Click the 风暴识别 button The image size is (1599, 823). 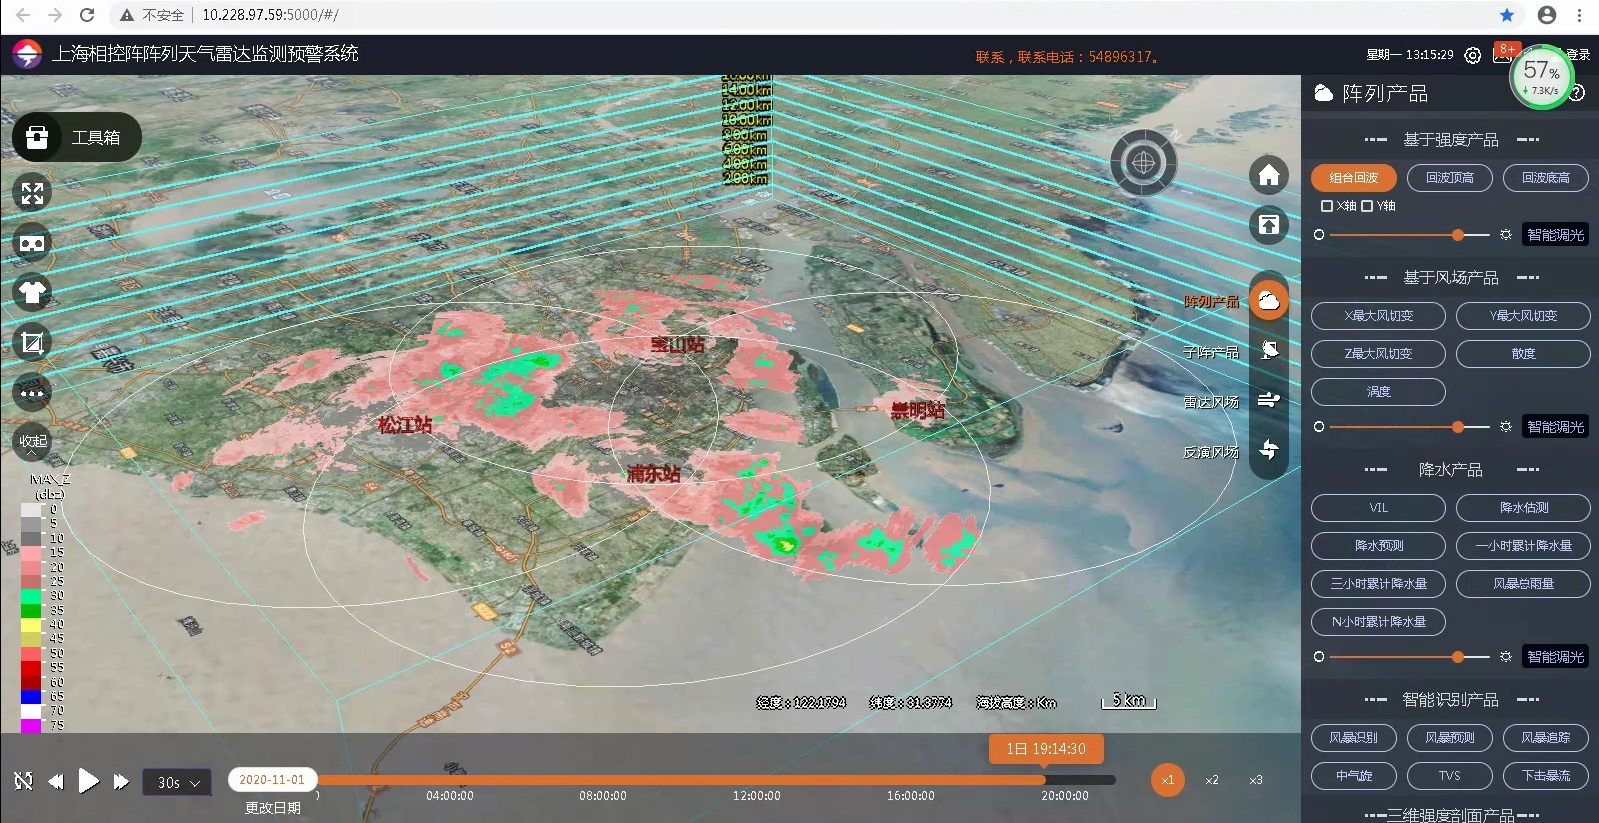1353,738
